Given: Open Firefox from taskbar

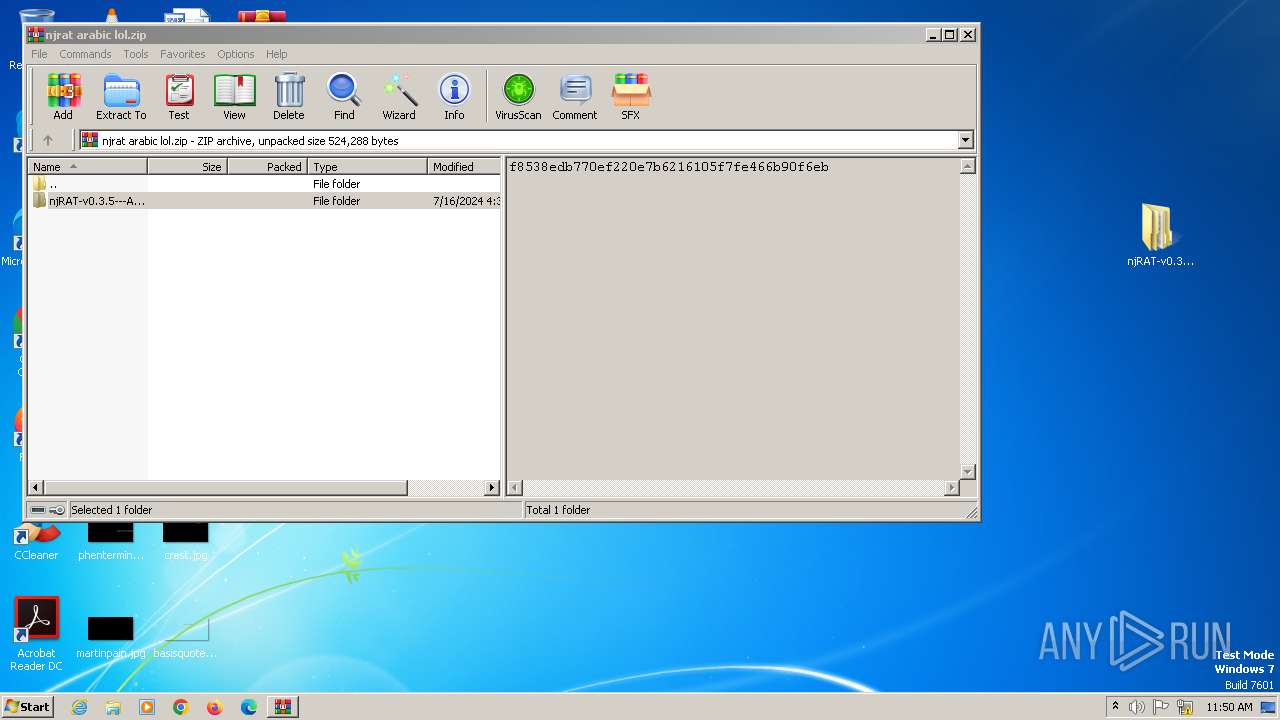Looking at the screenshot, I should [x=215, y=707].
